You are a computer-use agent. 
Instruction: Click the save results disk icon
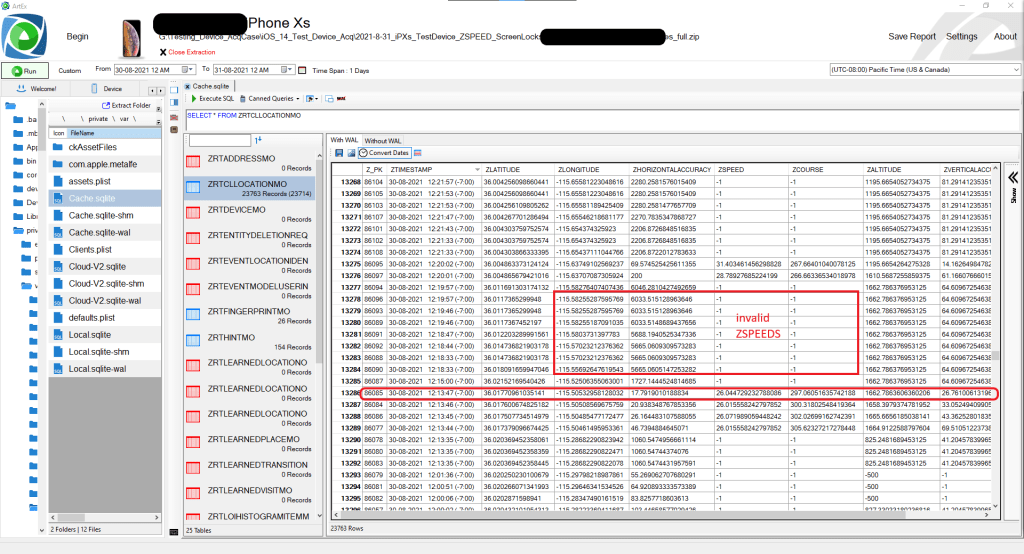point(338,152)
